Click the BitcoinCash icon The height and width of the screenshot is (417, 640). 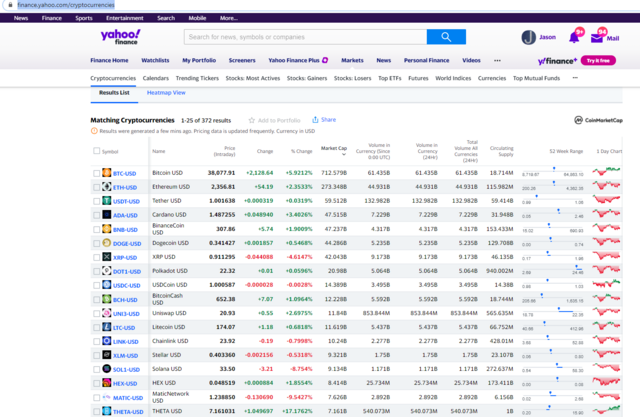(107, 299)
